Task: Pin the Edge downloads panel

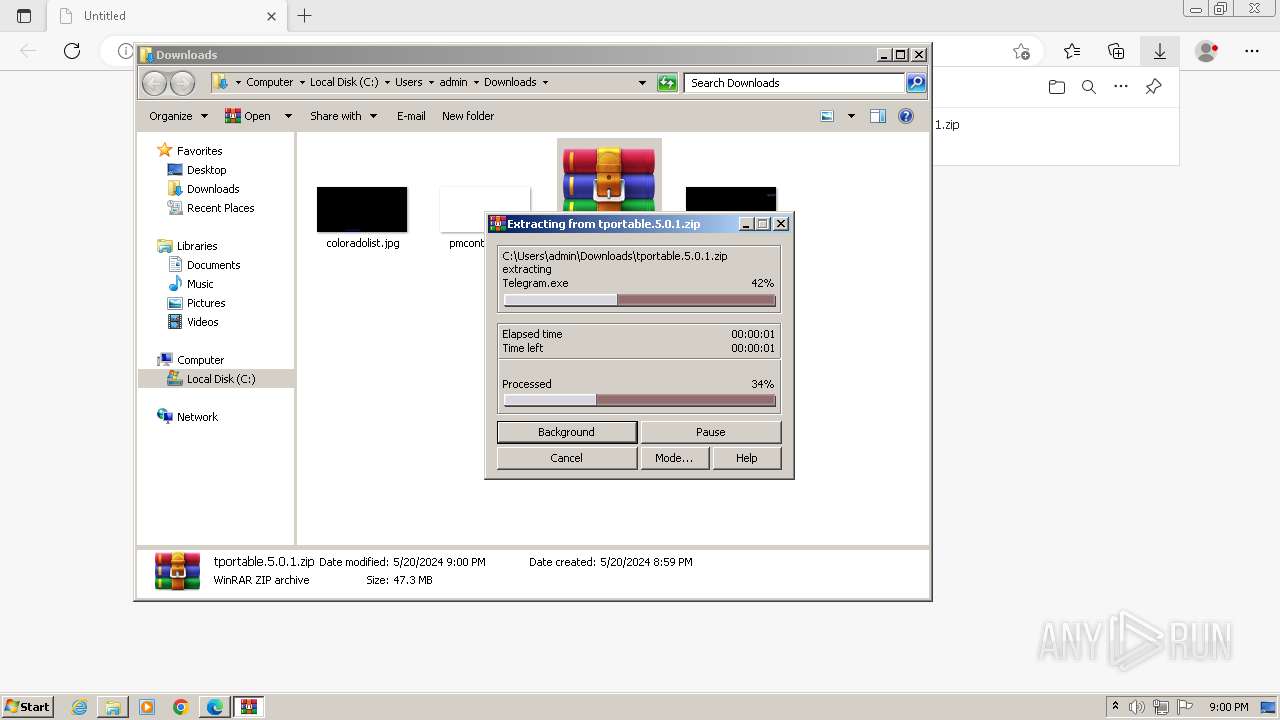Action: point(1153,87)
